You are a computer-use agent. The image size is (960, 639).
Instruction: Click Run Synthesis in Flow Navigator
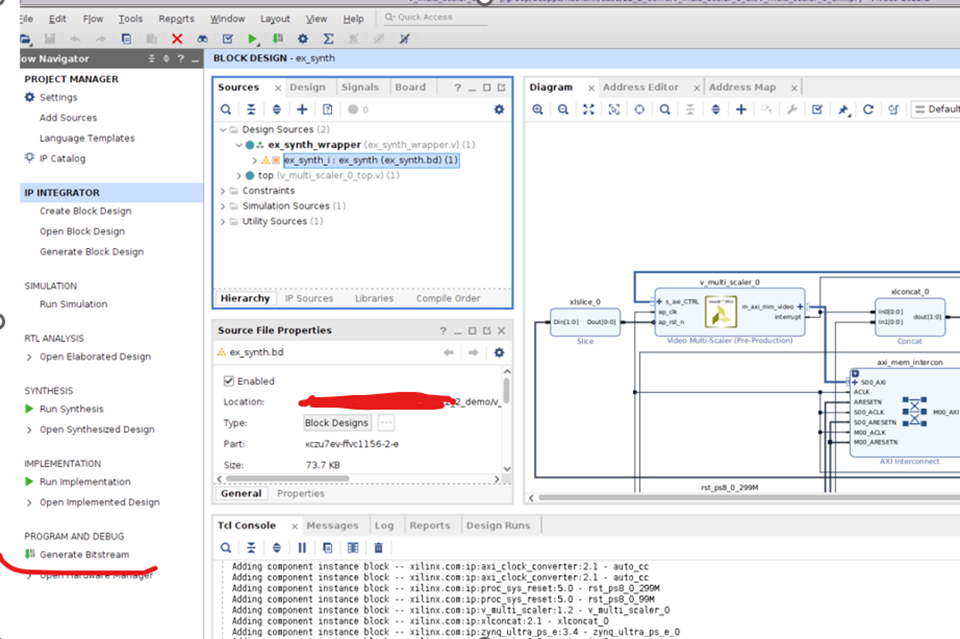[71, 409]
